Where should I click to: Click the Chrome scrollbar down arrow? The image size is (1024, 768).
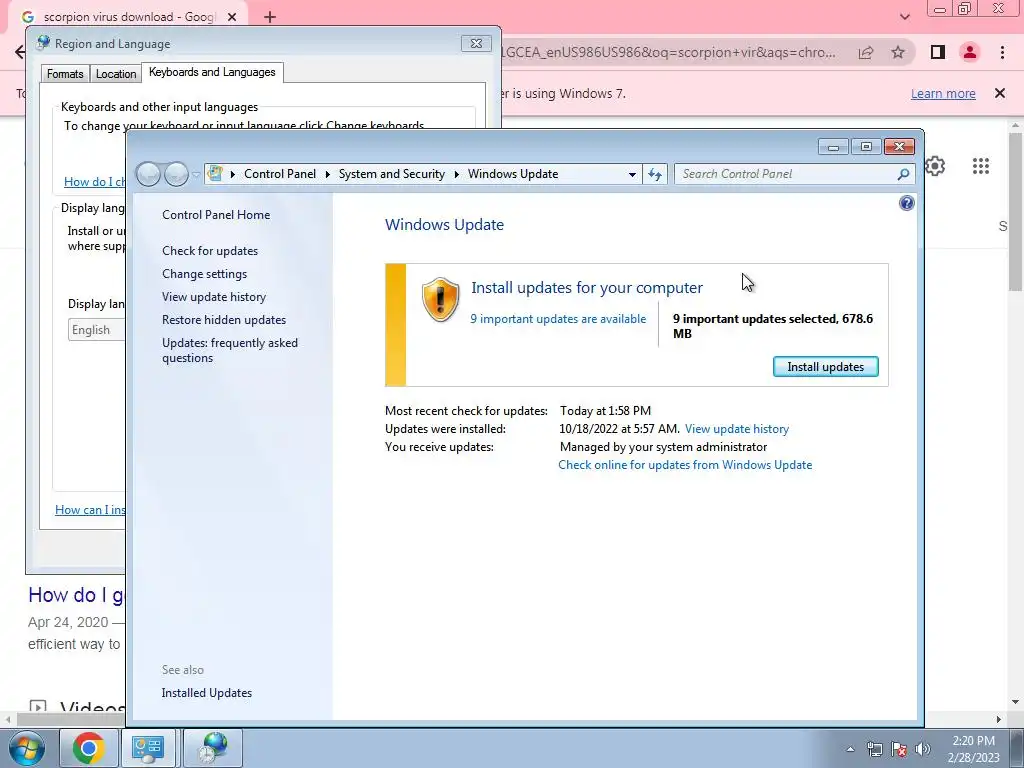coord(1016,702)
